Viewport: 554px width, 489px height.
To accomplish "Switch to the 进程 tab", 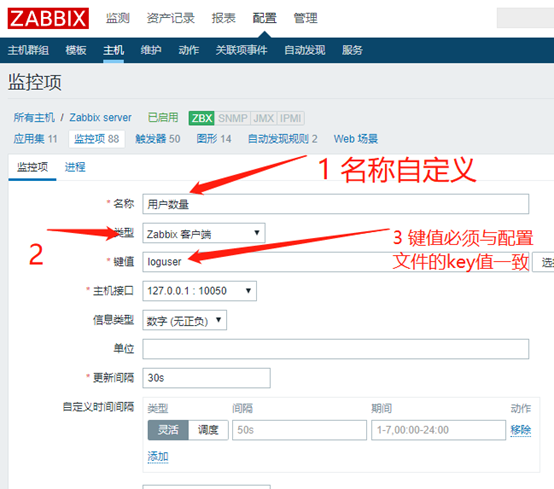I will (75, 167).
